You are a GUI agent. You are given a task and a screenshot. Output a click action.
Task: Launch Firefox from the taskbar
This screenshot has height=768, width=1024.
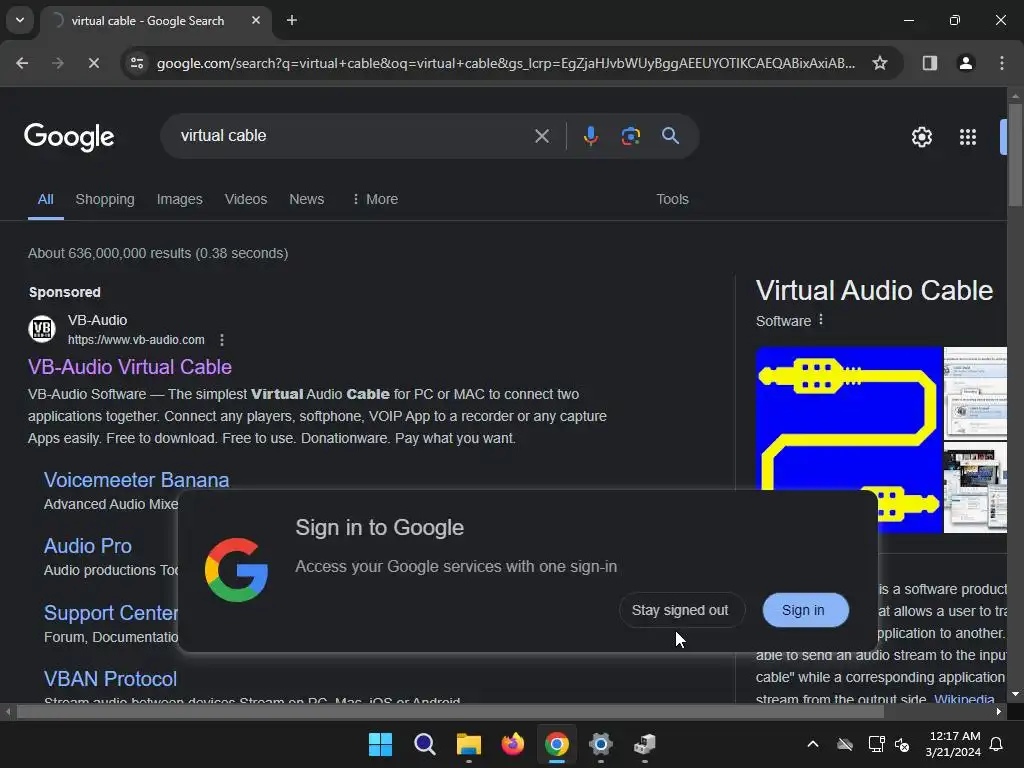click(x=513, y=744)
